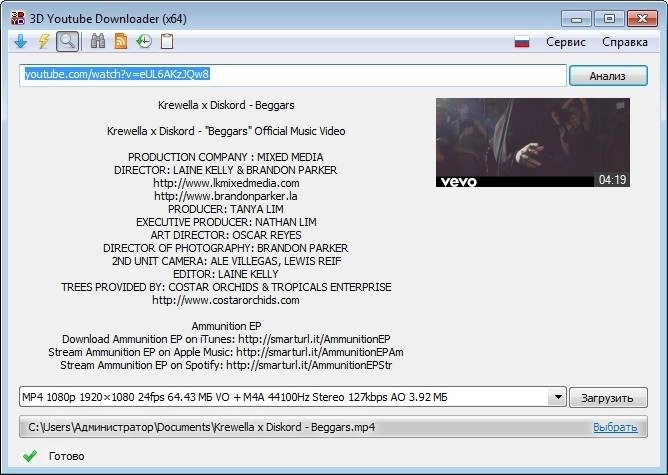
Task: Toggle the magnifier analysis mode icon
Action: click(67, 42)
